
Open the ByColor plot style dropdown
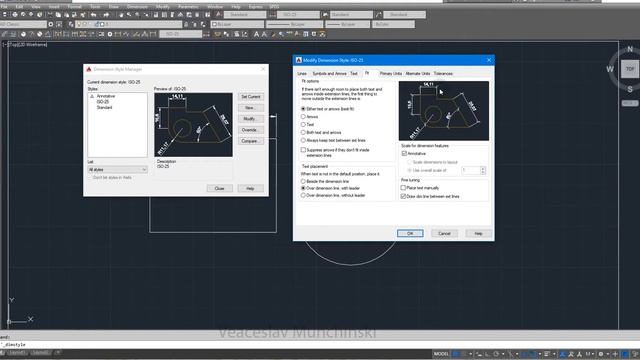[x=393, y=24]
